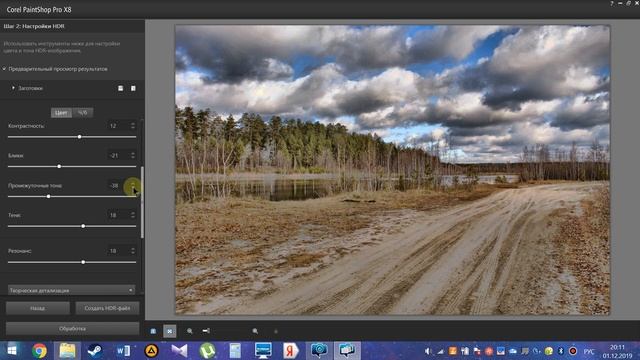Switch to black-and-white mode tab
Viewport: 640px width, 360px height.
pos(82,113)
